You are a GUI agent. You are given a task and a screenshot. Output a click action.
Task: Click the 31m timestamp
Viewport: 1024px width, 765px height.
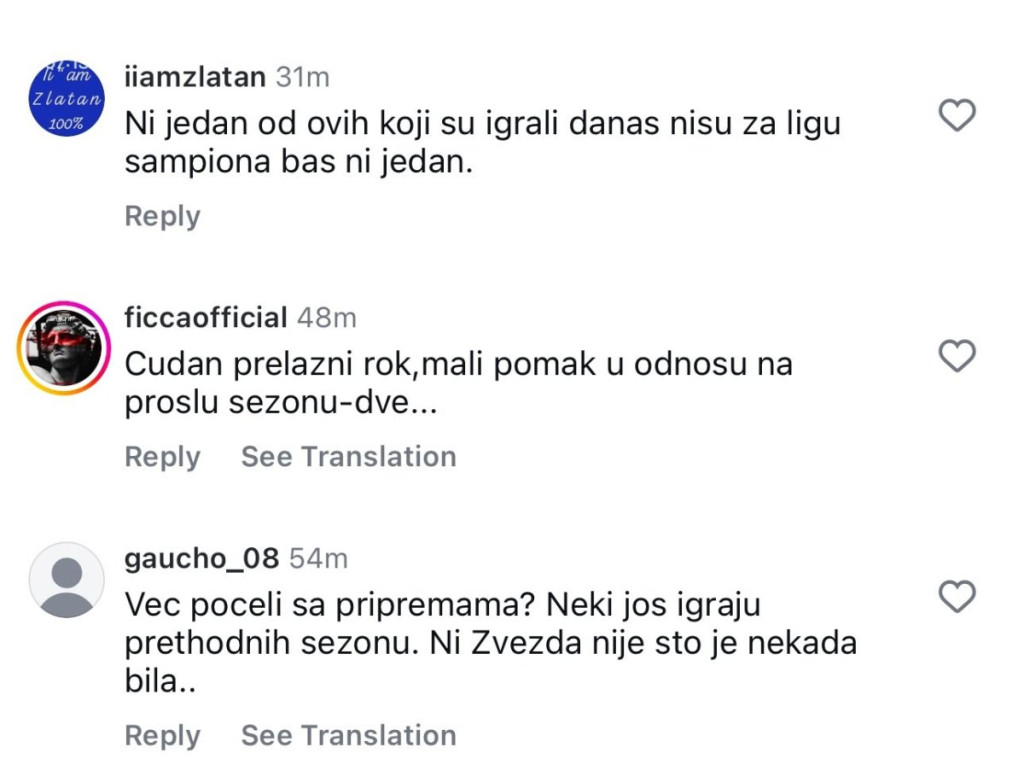302,76
